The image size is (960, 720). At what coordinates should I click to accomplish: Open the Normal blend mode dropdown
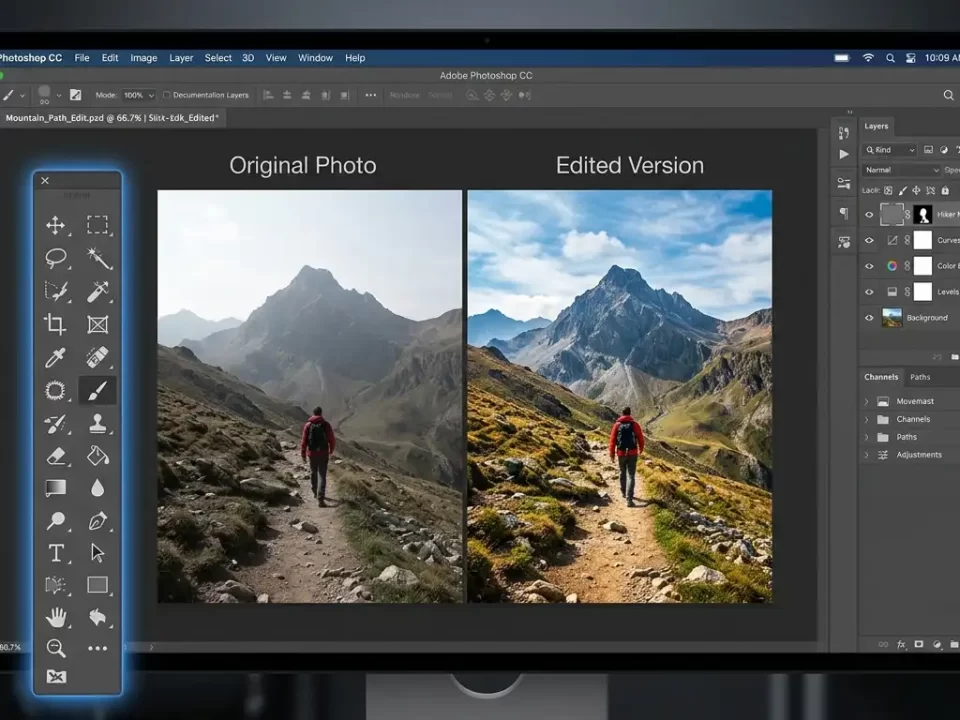[900, 170]
